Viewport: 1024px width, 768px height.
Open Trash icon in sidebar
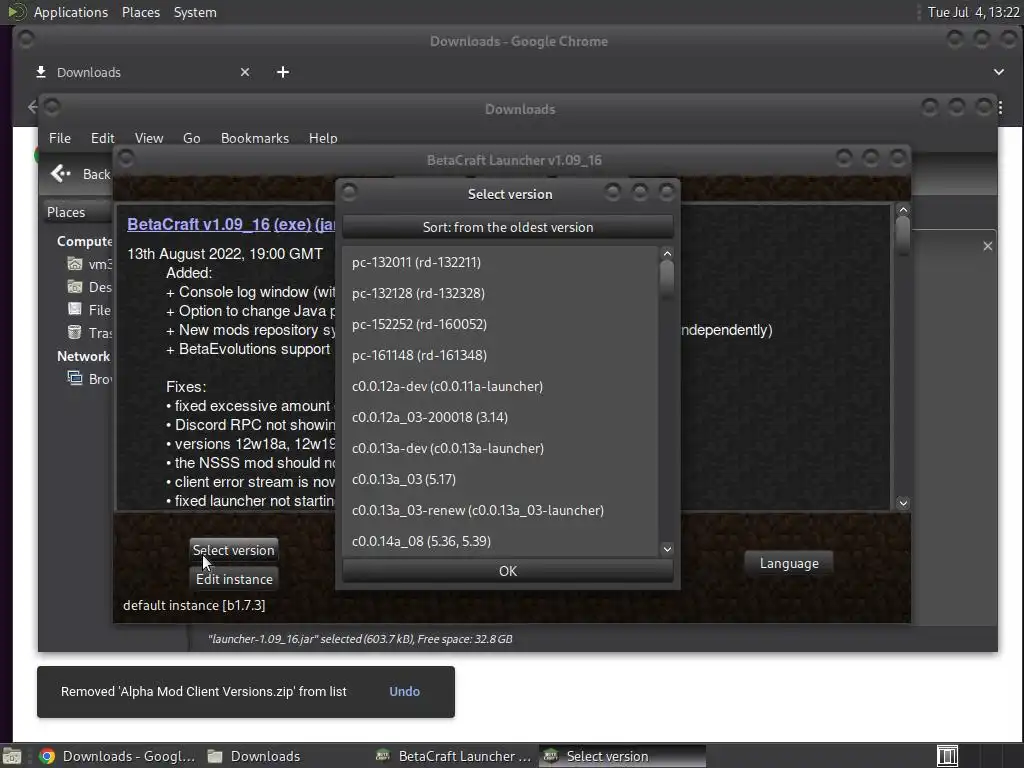point(75,332)
